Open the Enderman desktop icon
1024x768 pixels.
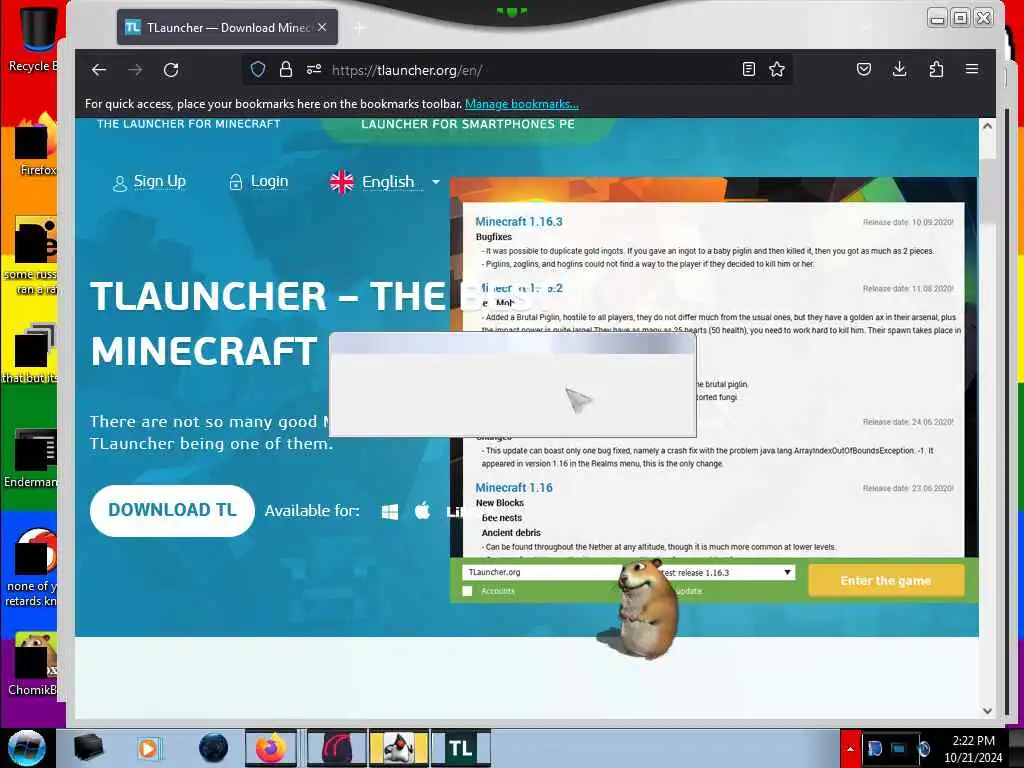(x=31, y=458)
